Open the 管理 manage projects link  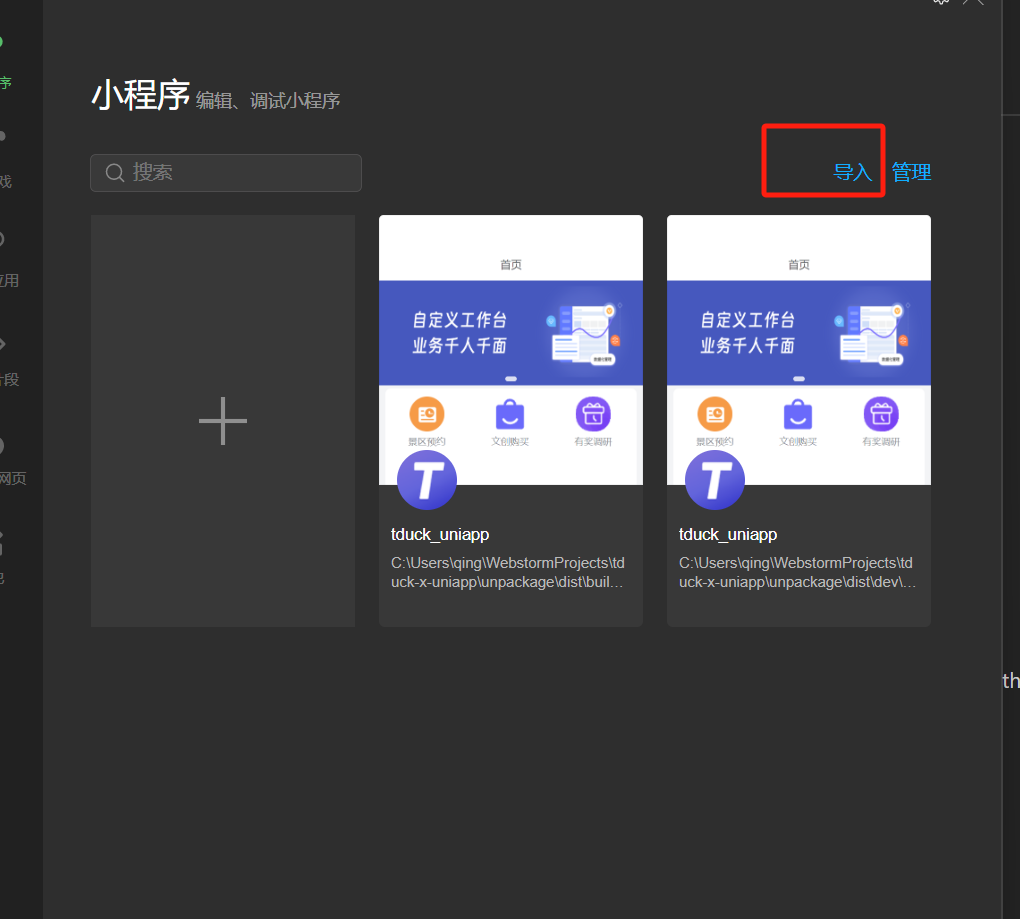911,172
